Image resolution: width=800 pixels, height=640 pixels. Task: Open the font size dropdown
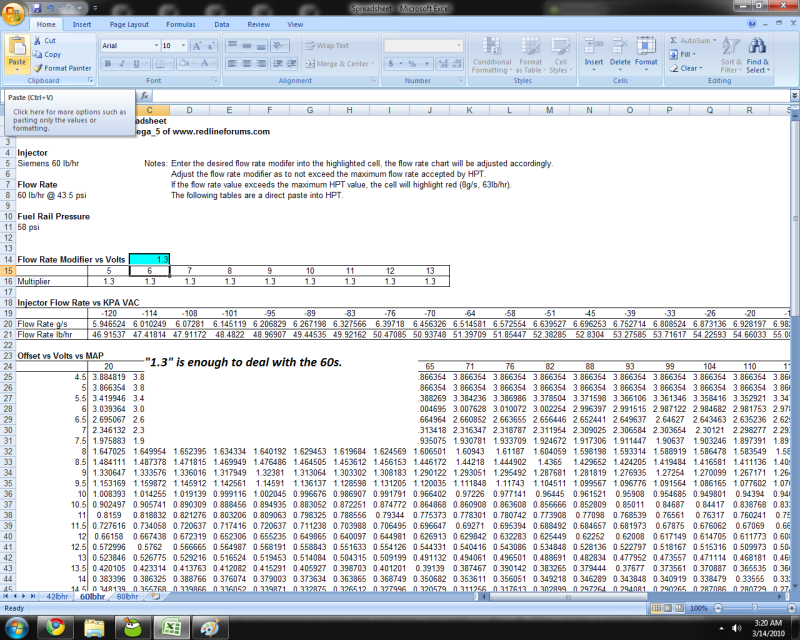coord(183,46)
